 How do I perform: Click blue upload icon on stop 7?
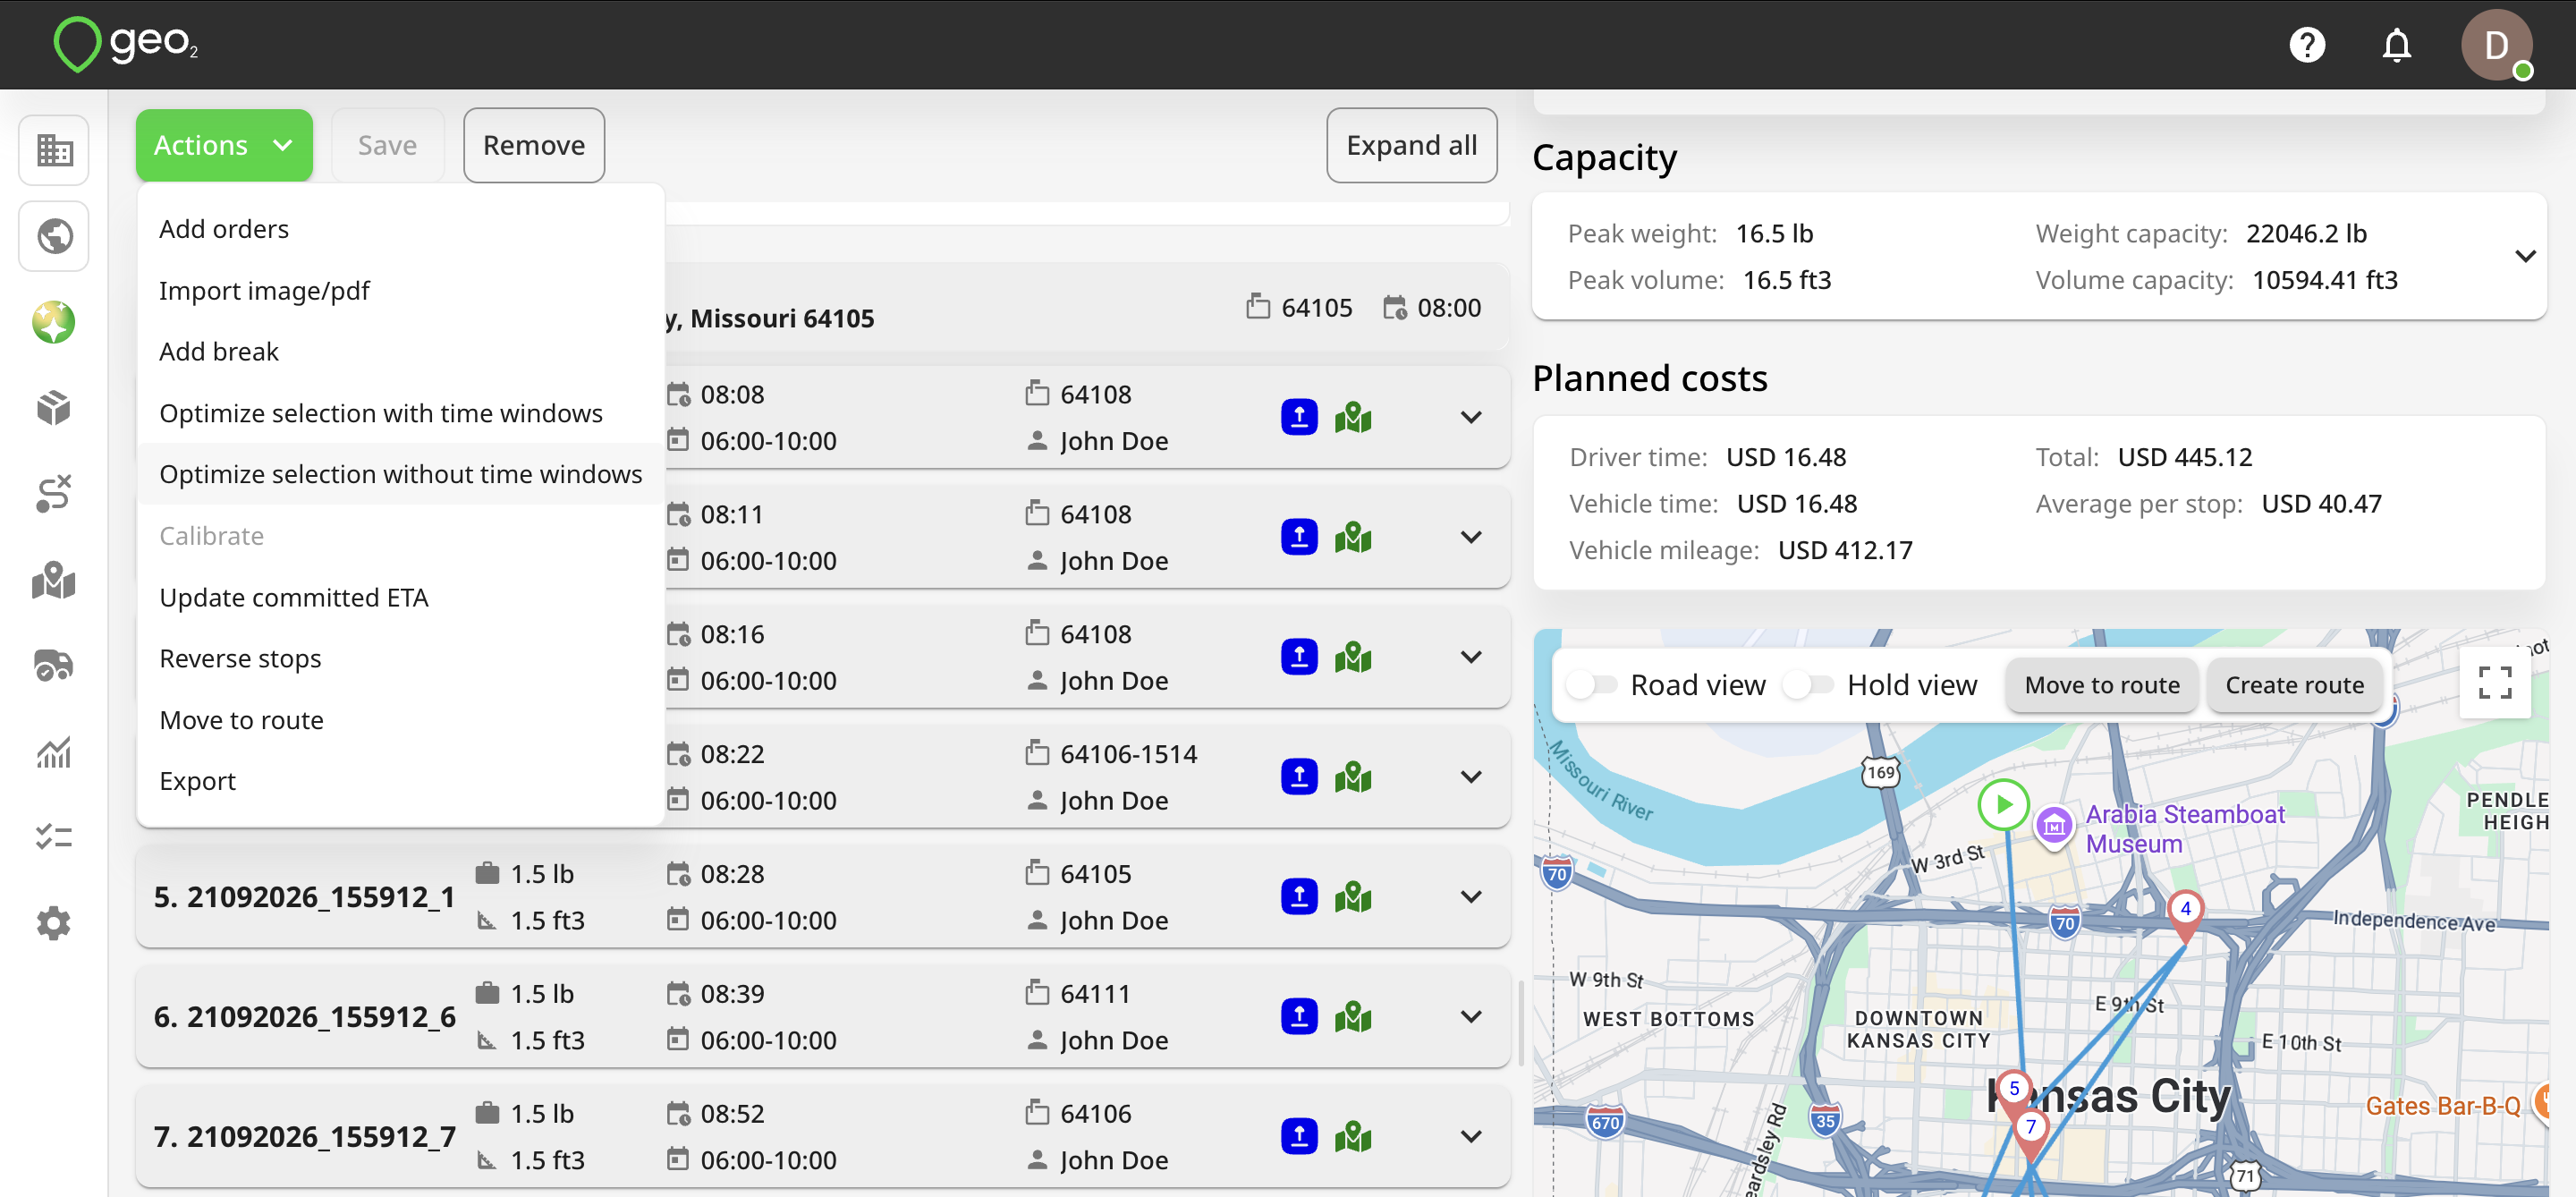(1299, 1137)
